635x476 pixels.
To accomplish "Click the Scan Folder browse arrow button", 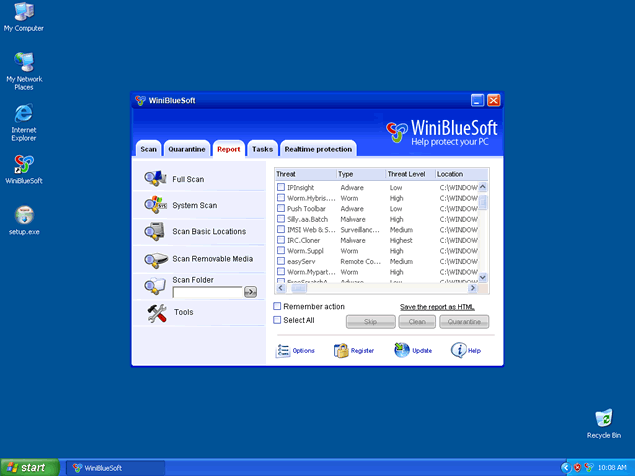I will pyautogui.click(x=250, y=292).
